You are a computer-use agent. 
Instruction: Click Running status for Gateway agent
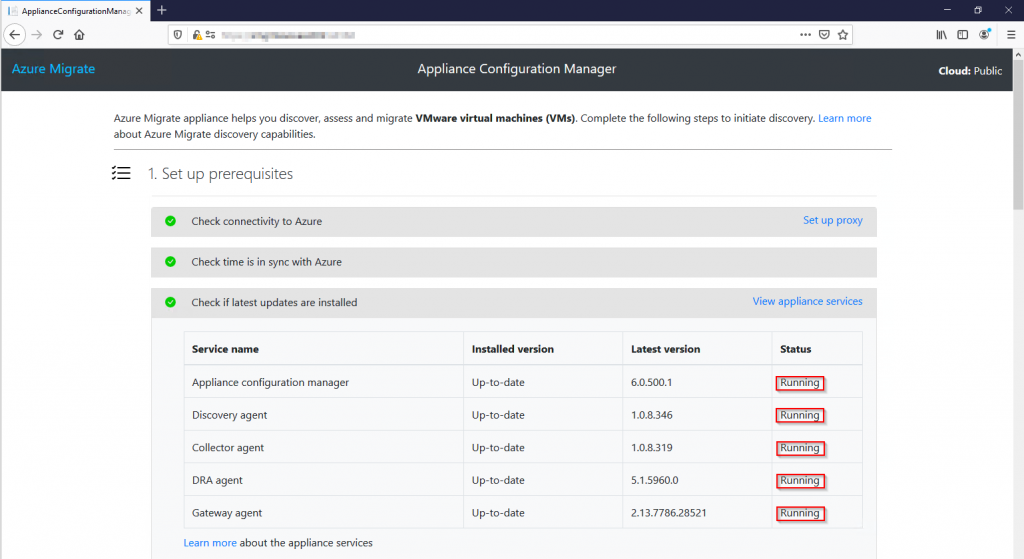(x=799, y=513)
